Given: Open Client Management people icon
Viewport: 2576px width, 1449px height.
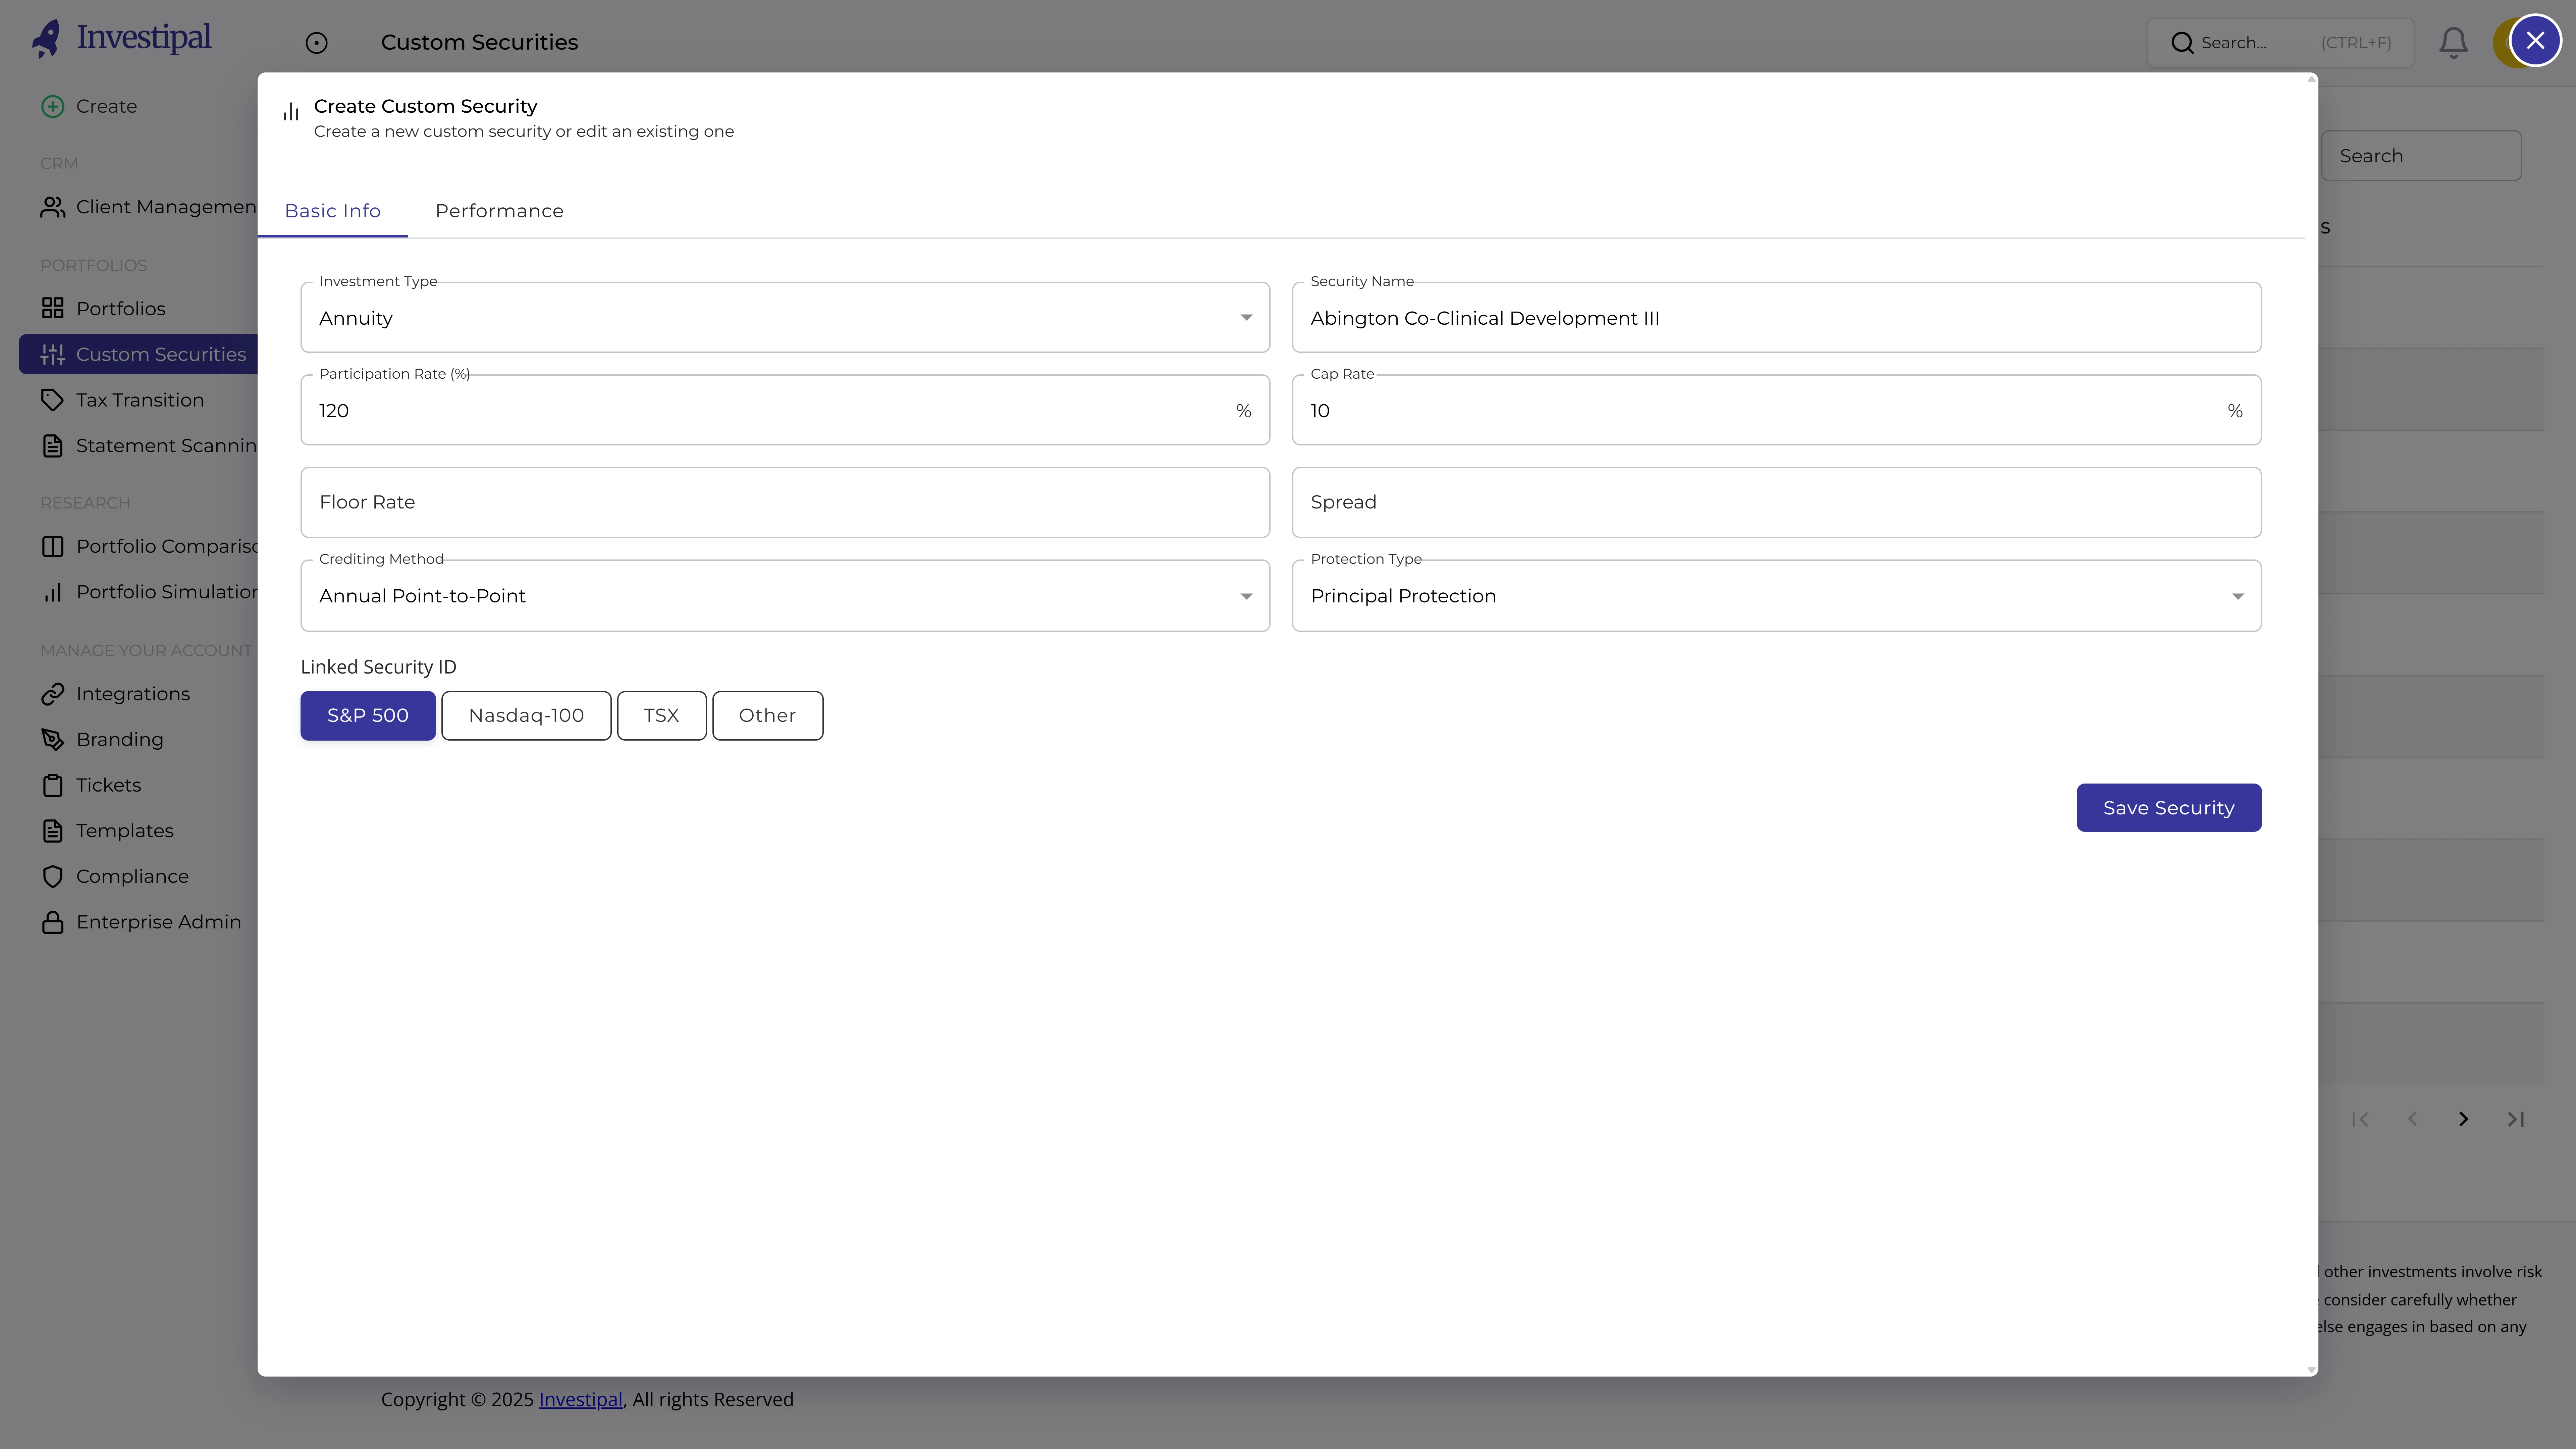Looking at the screenshot, I should click(x=53, y=207).
